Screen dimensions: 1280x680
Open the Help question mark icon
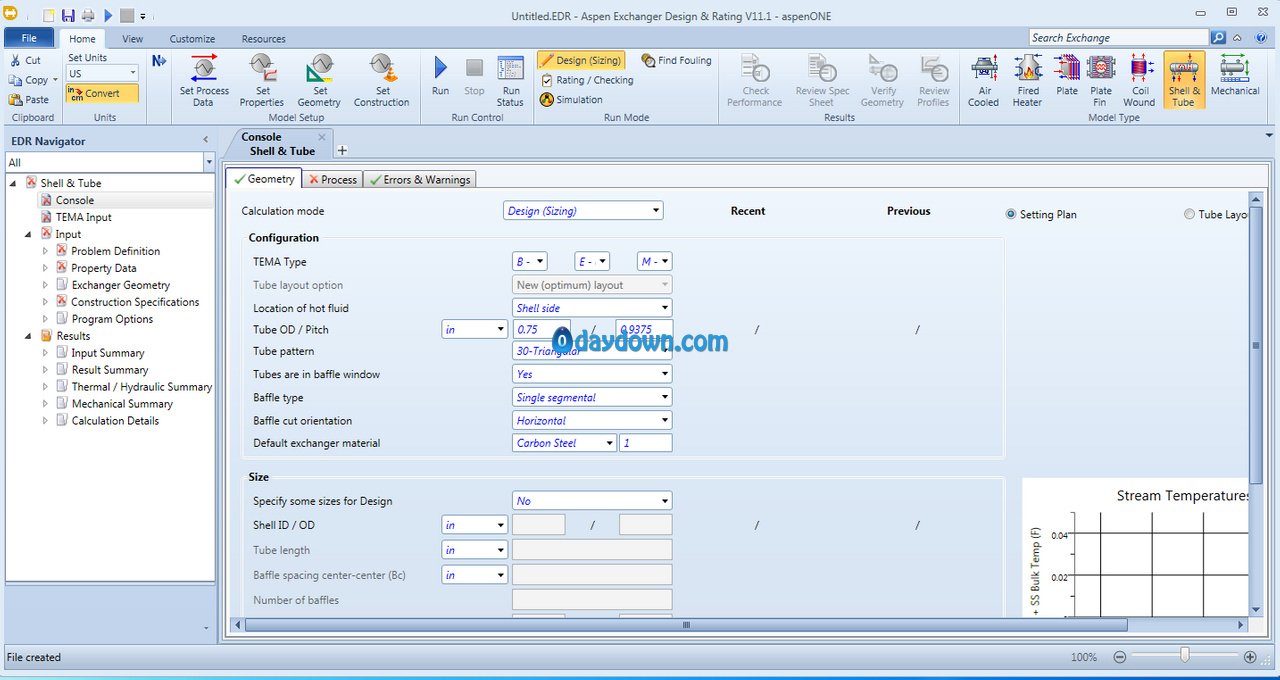click(x=1261, y=37)
